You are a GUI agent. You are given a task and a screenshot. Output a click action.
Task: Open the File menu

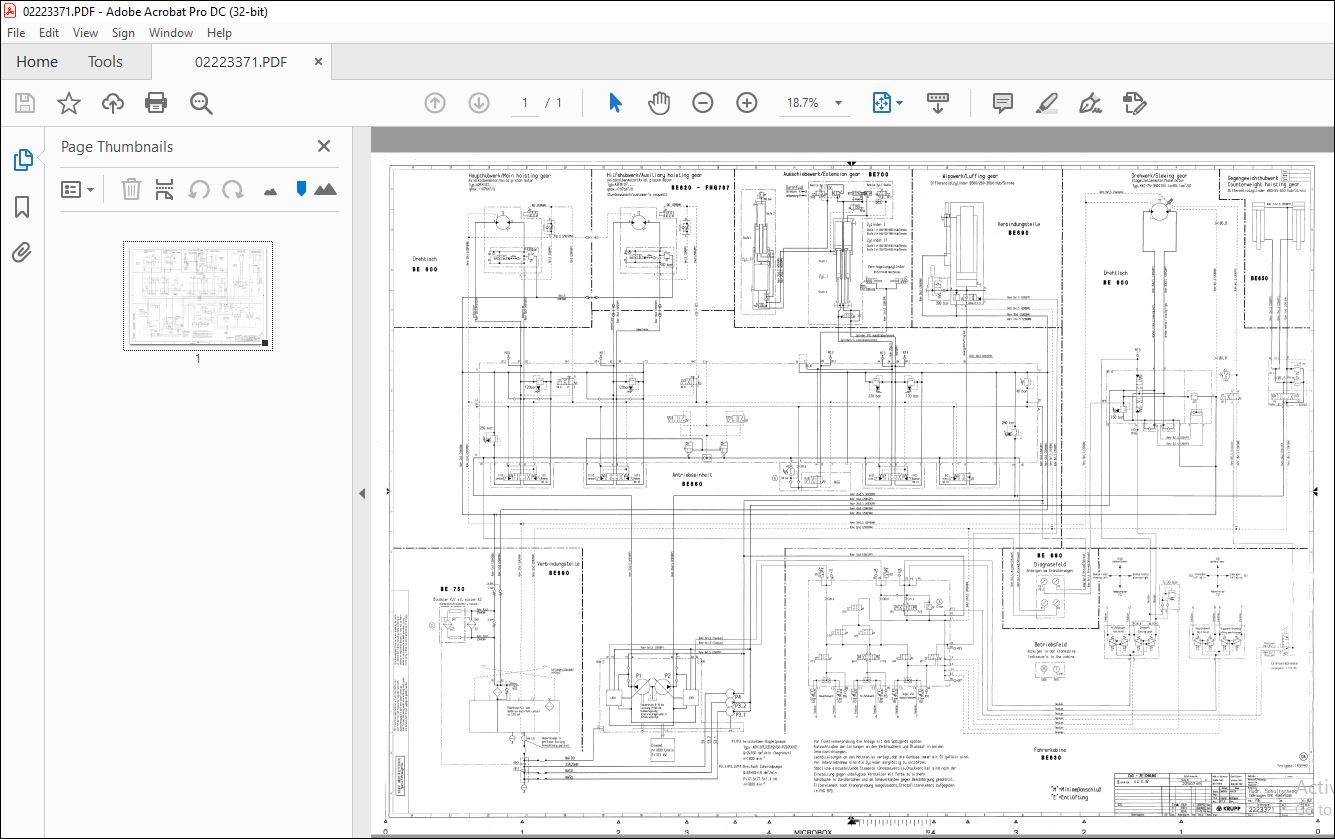tap(16, 33)
